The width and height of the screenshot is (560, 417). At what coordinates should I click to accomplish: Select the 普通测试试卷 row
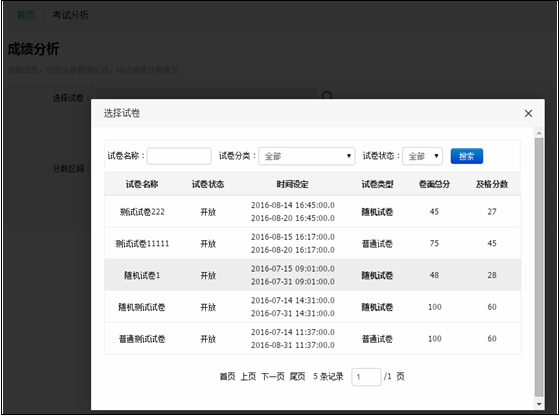(x=312, y=339)
